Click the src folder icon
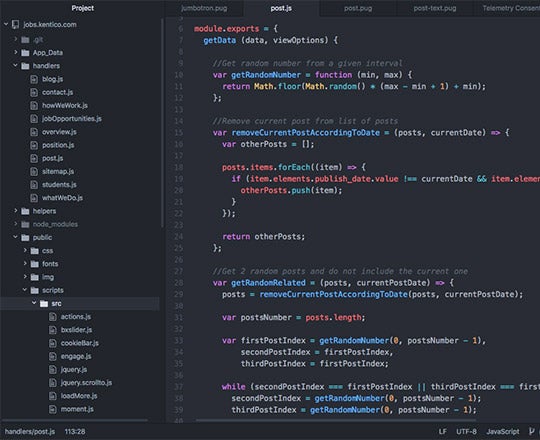 44,304
